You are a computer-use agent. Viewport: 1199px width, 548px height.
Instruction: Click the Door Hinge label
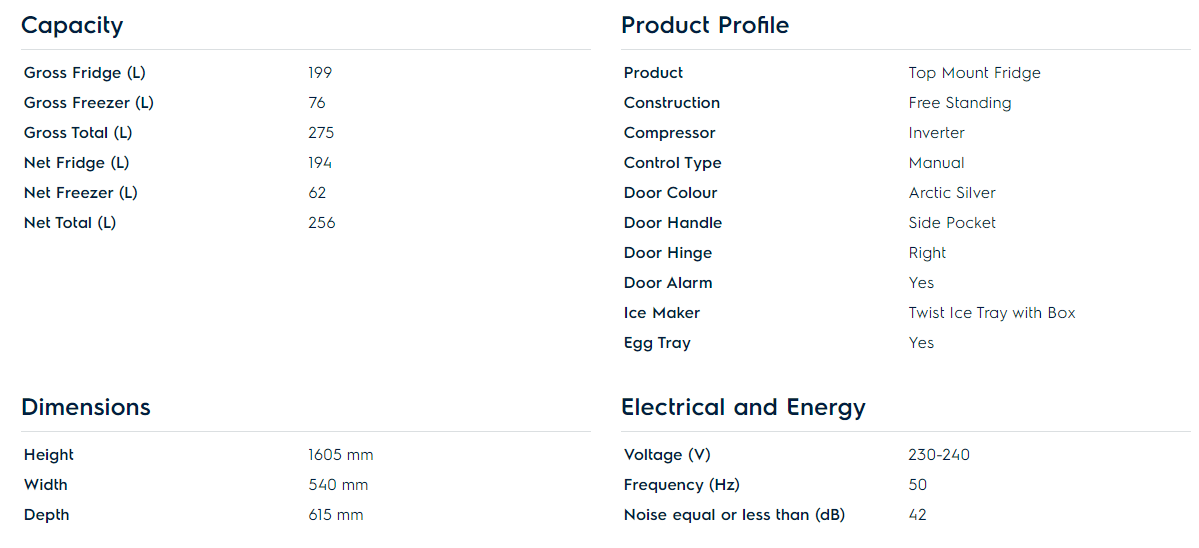(x=668, y=253)
